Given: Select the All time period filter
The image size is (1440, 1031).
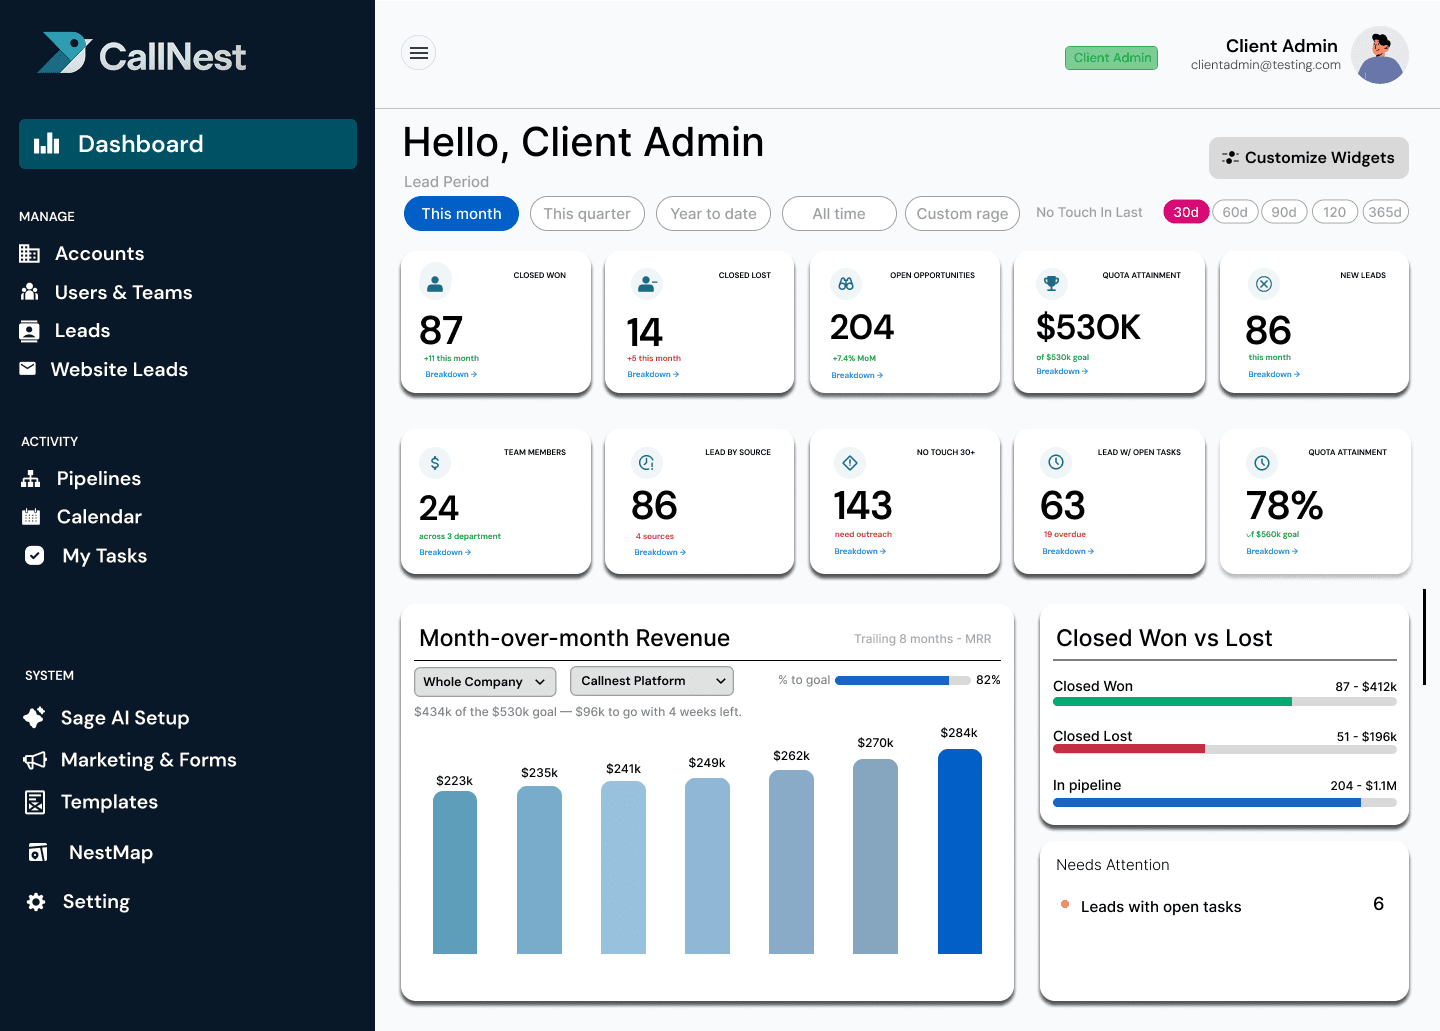Looking at the screenshot, I should point(839,214).
